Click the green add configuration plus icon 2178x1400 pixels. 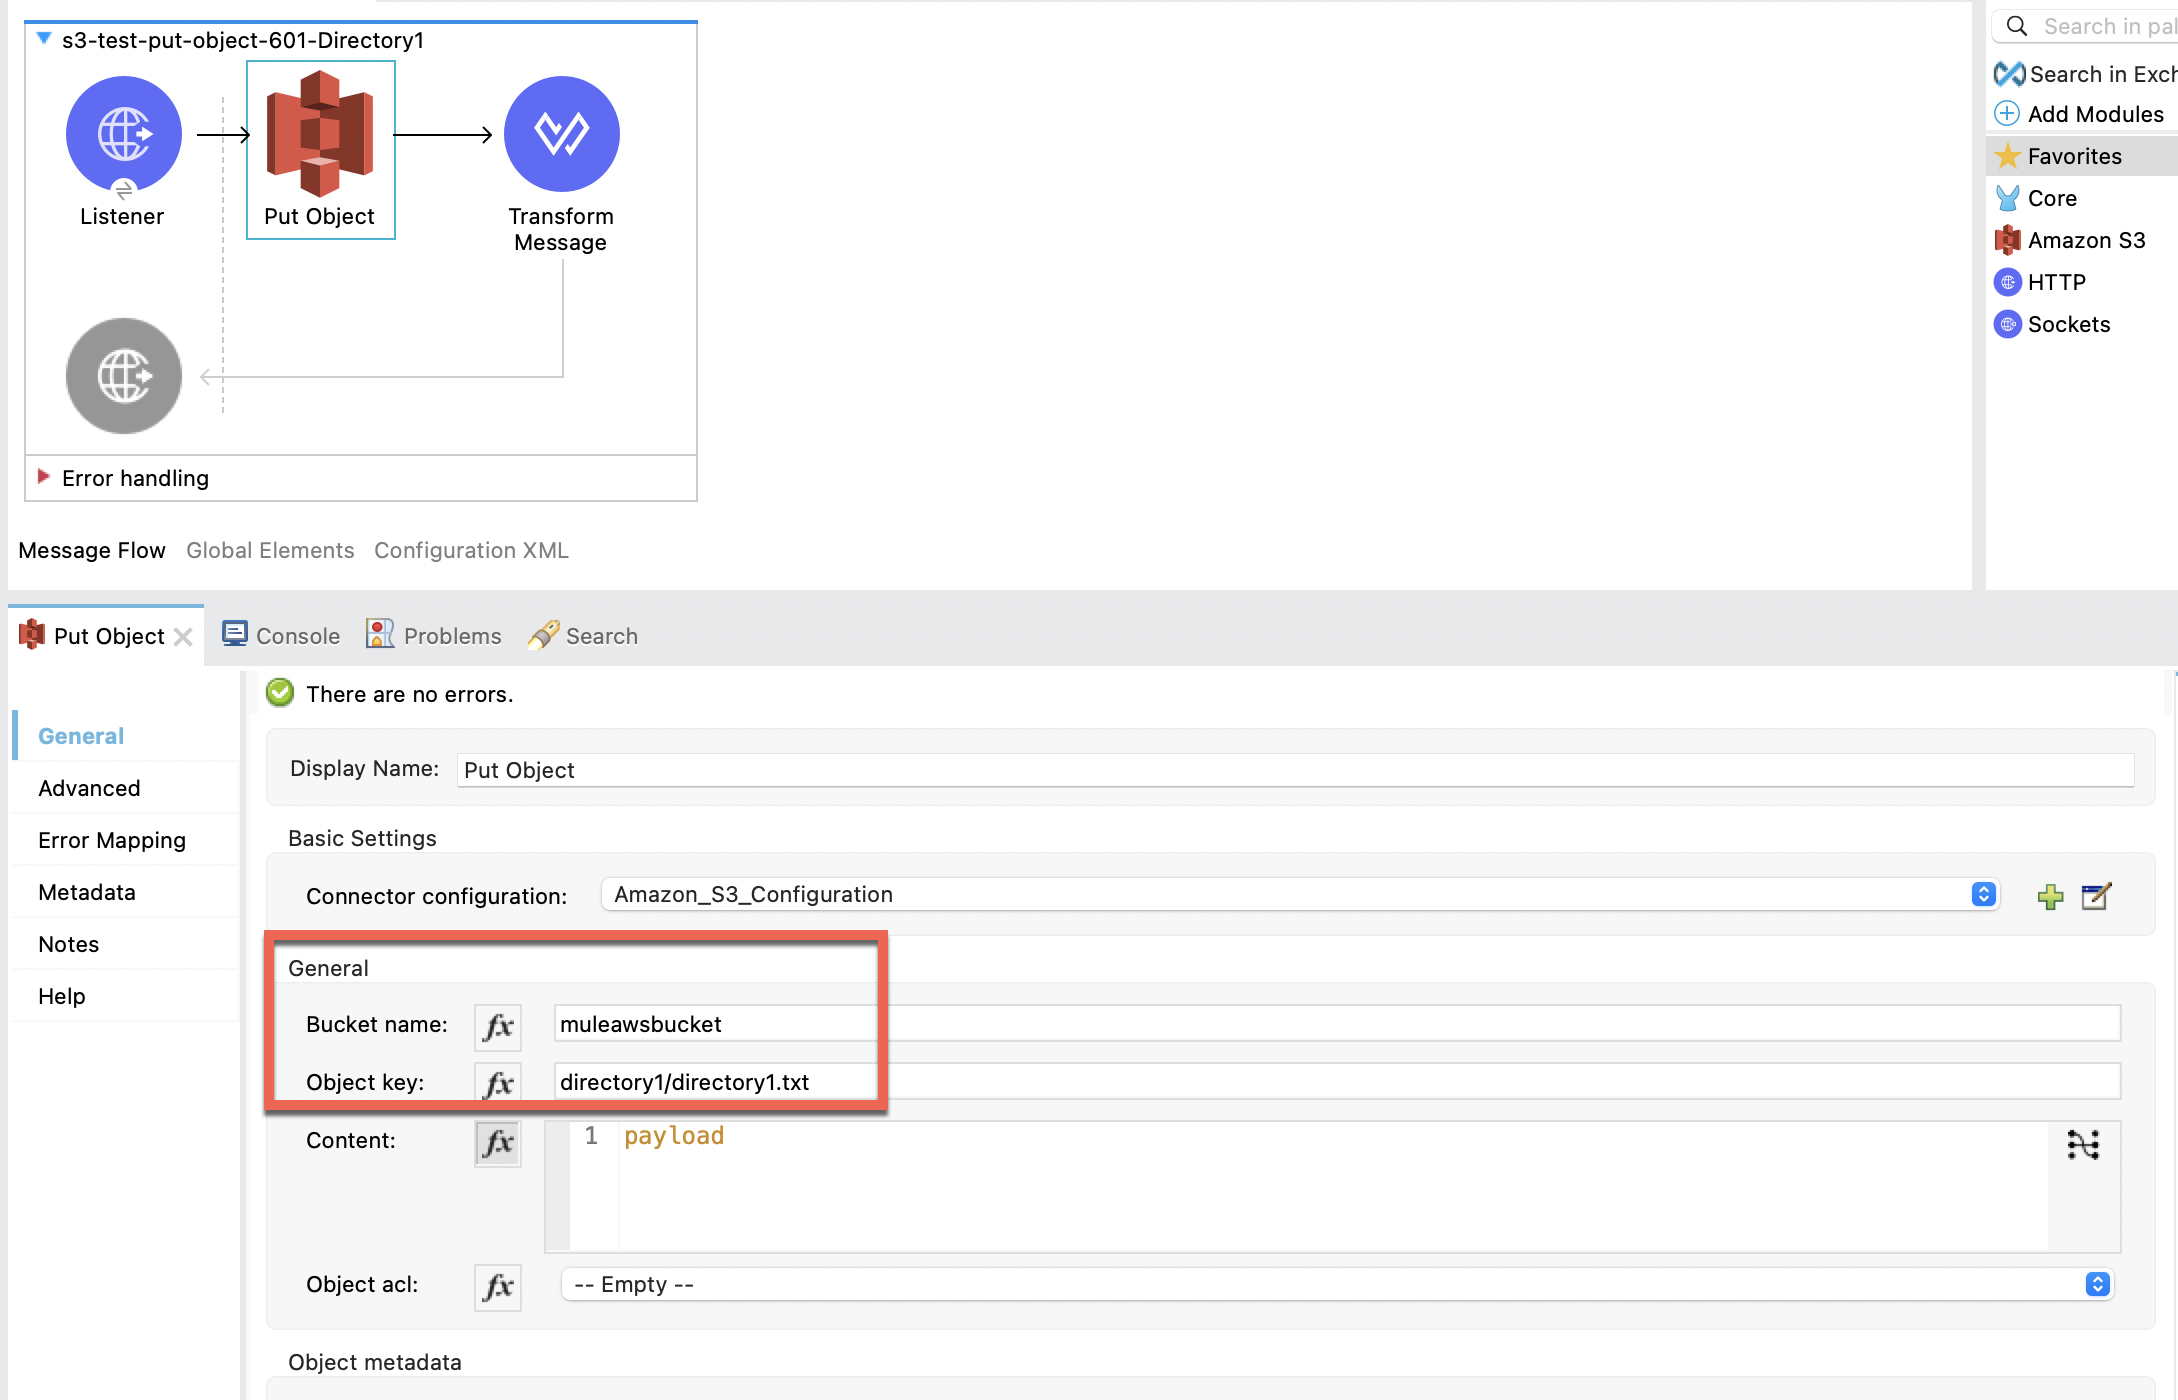pyautogui.click(x=2050, y=896)
